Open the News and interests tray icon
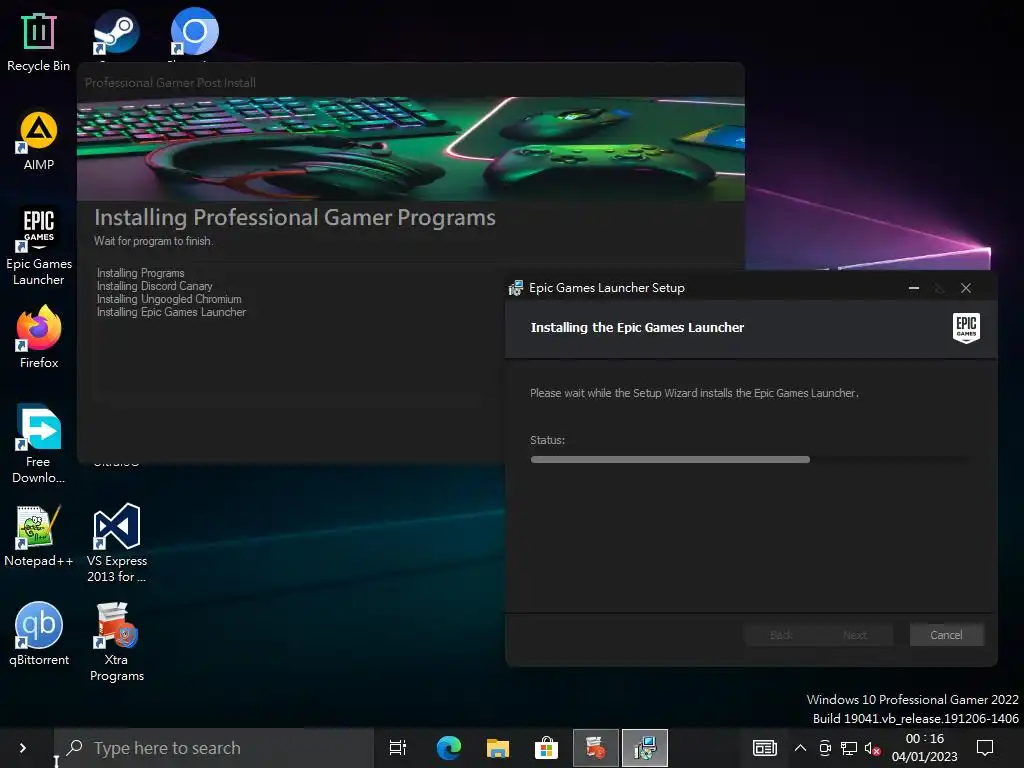Image resolution: width=1024 pixels, height=768 pixels. coord(765,748)
